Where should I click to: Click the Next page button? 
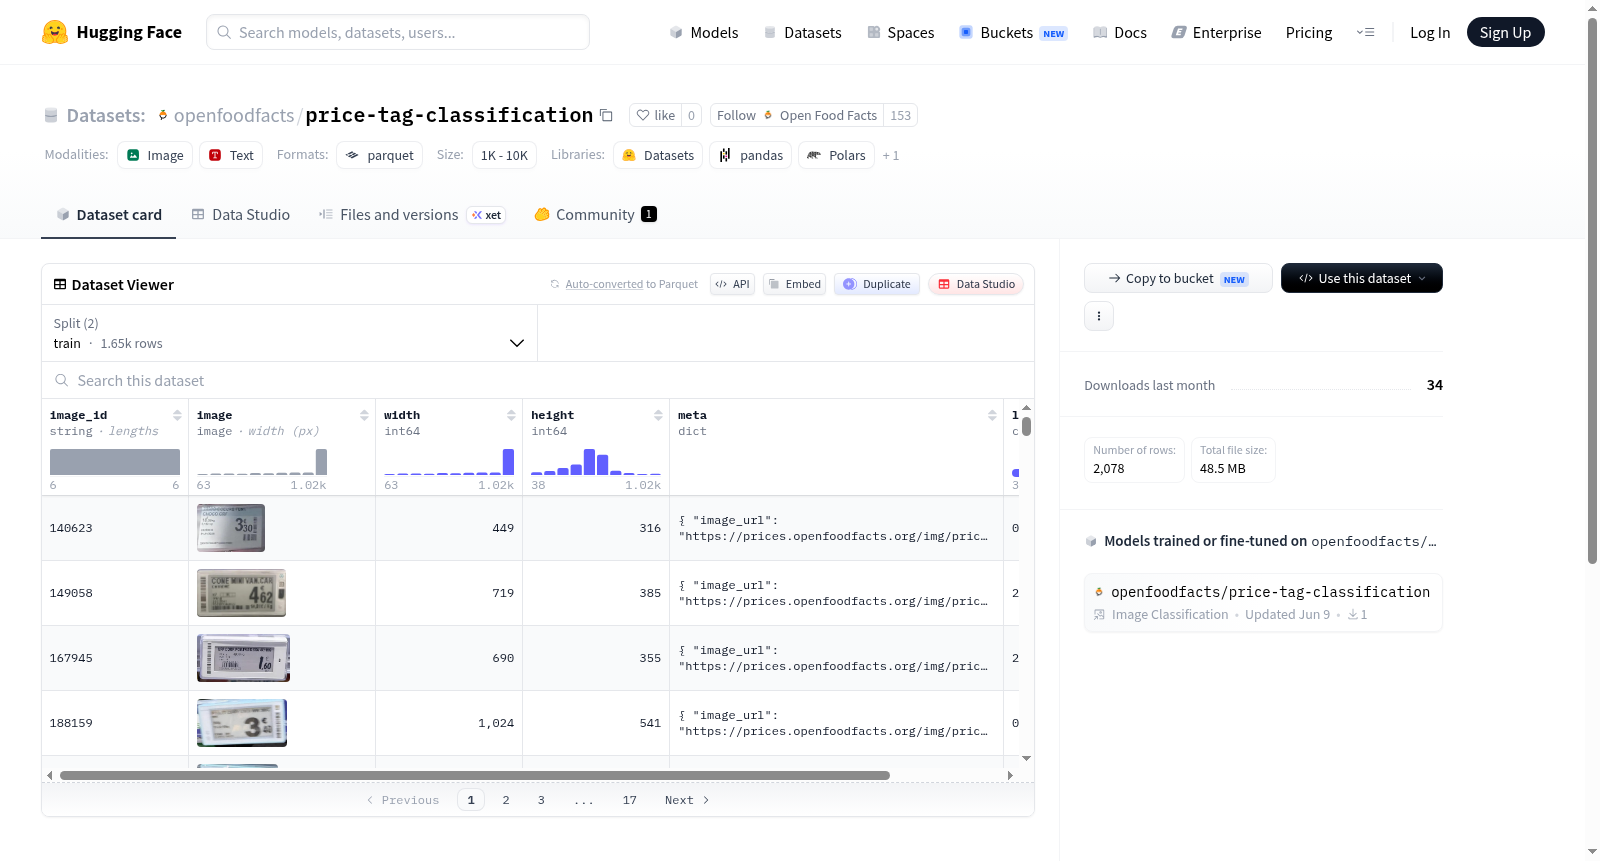coord(687,800)
